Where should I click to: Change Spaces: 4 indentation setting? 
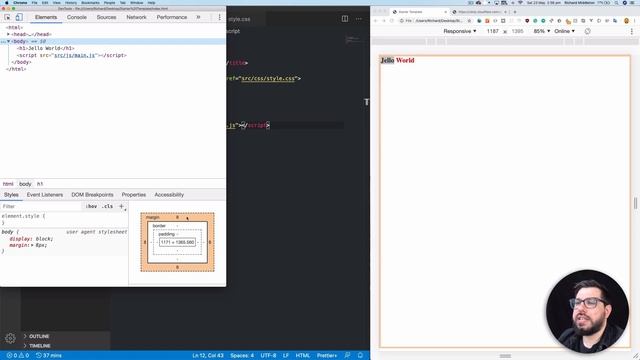pyautogui.click(x=242, y=356)
